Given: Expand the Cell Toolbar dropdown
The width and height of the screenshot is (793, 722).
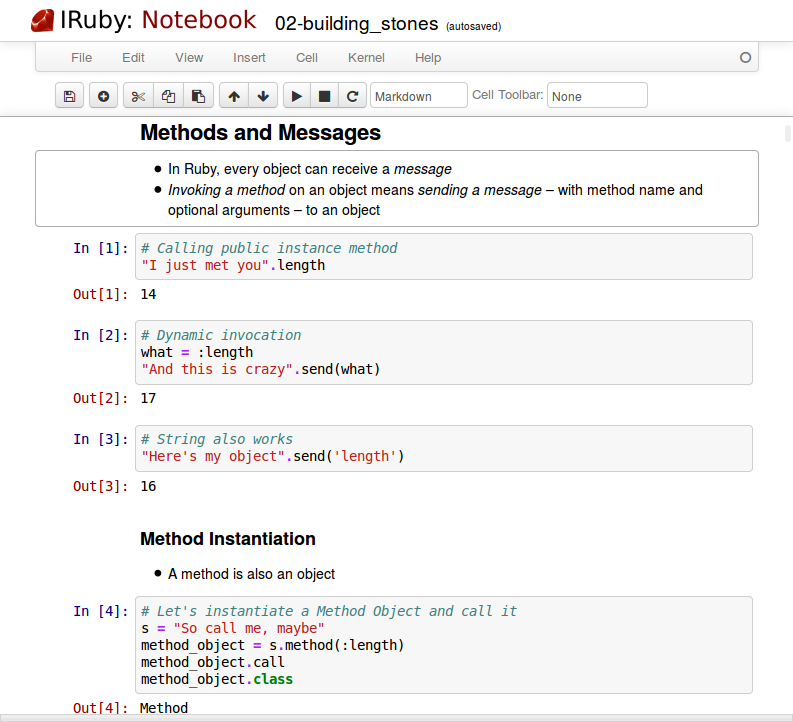Looking at the screenshot, I should [x=597, y=96].
